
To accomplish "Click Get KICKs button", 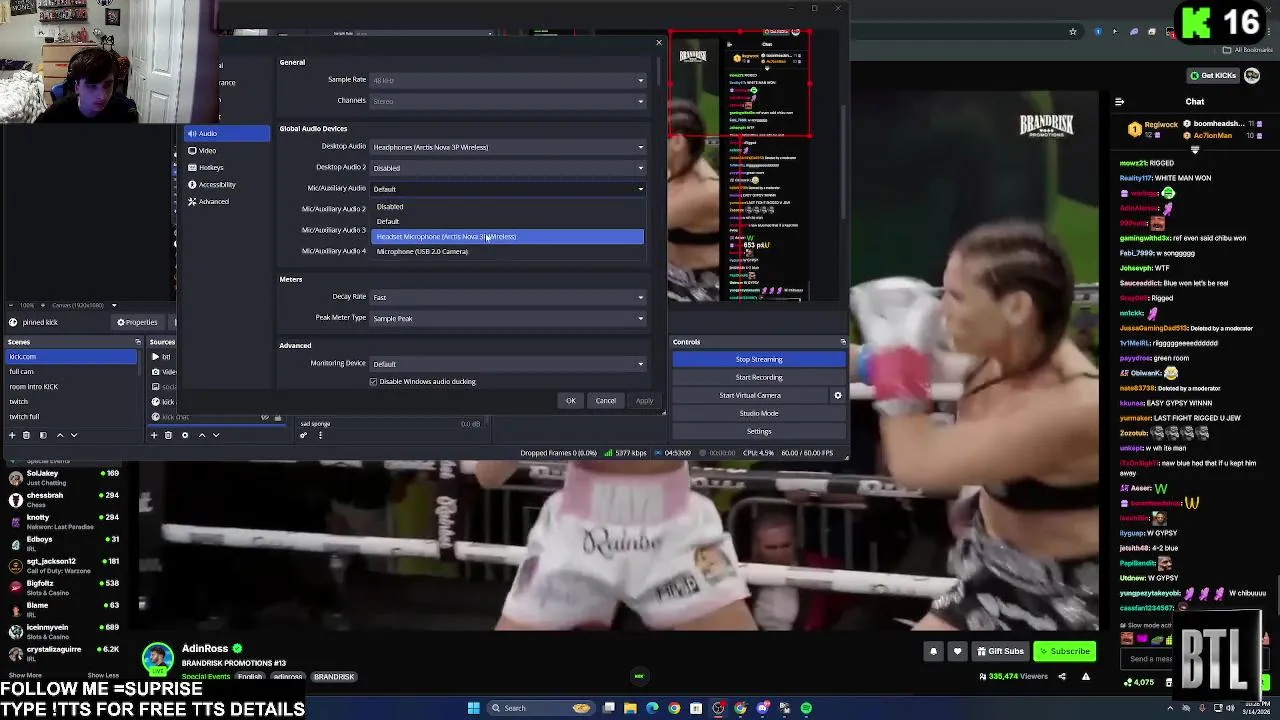I will click(1213, 76).
